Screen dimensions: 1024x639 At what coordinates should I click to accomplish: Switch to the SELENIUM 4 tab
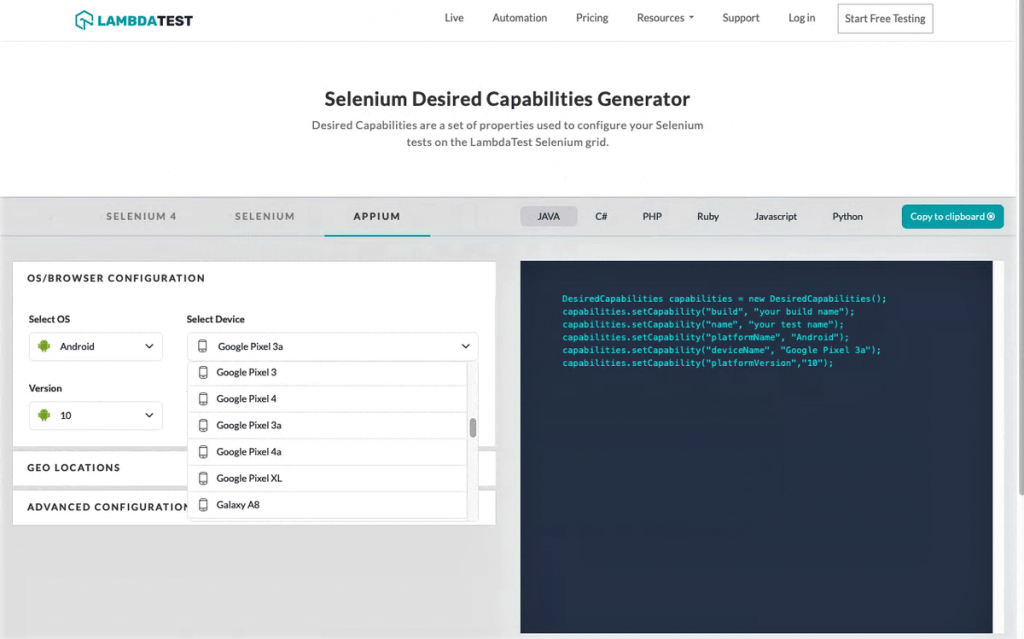tap(140, 216)
